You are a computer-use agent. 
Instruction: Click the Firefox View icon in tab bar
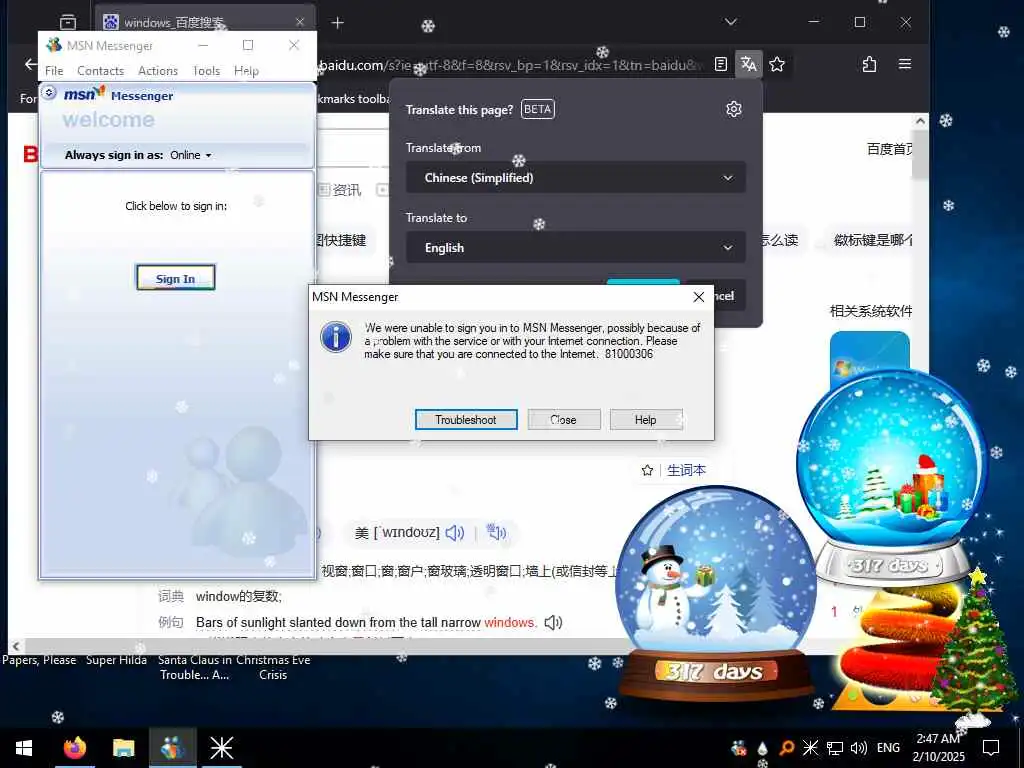68,22
